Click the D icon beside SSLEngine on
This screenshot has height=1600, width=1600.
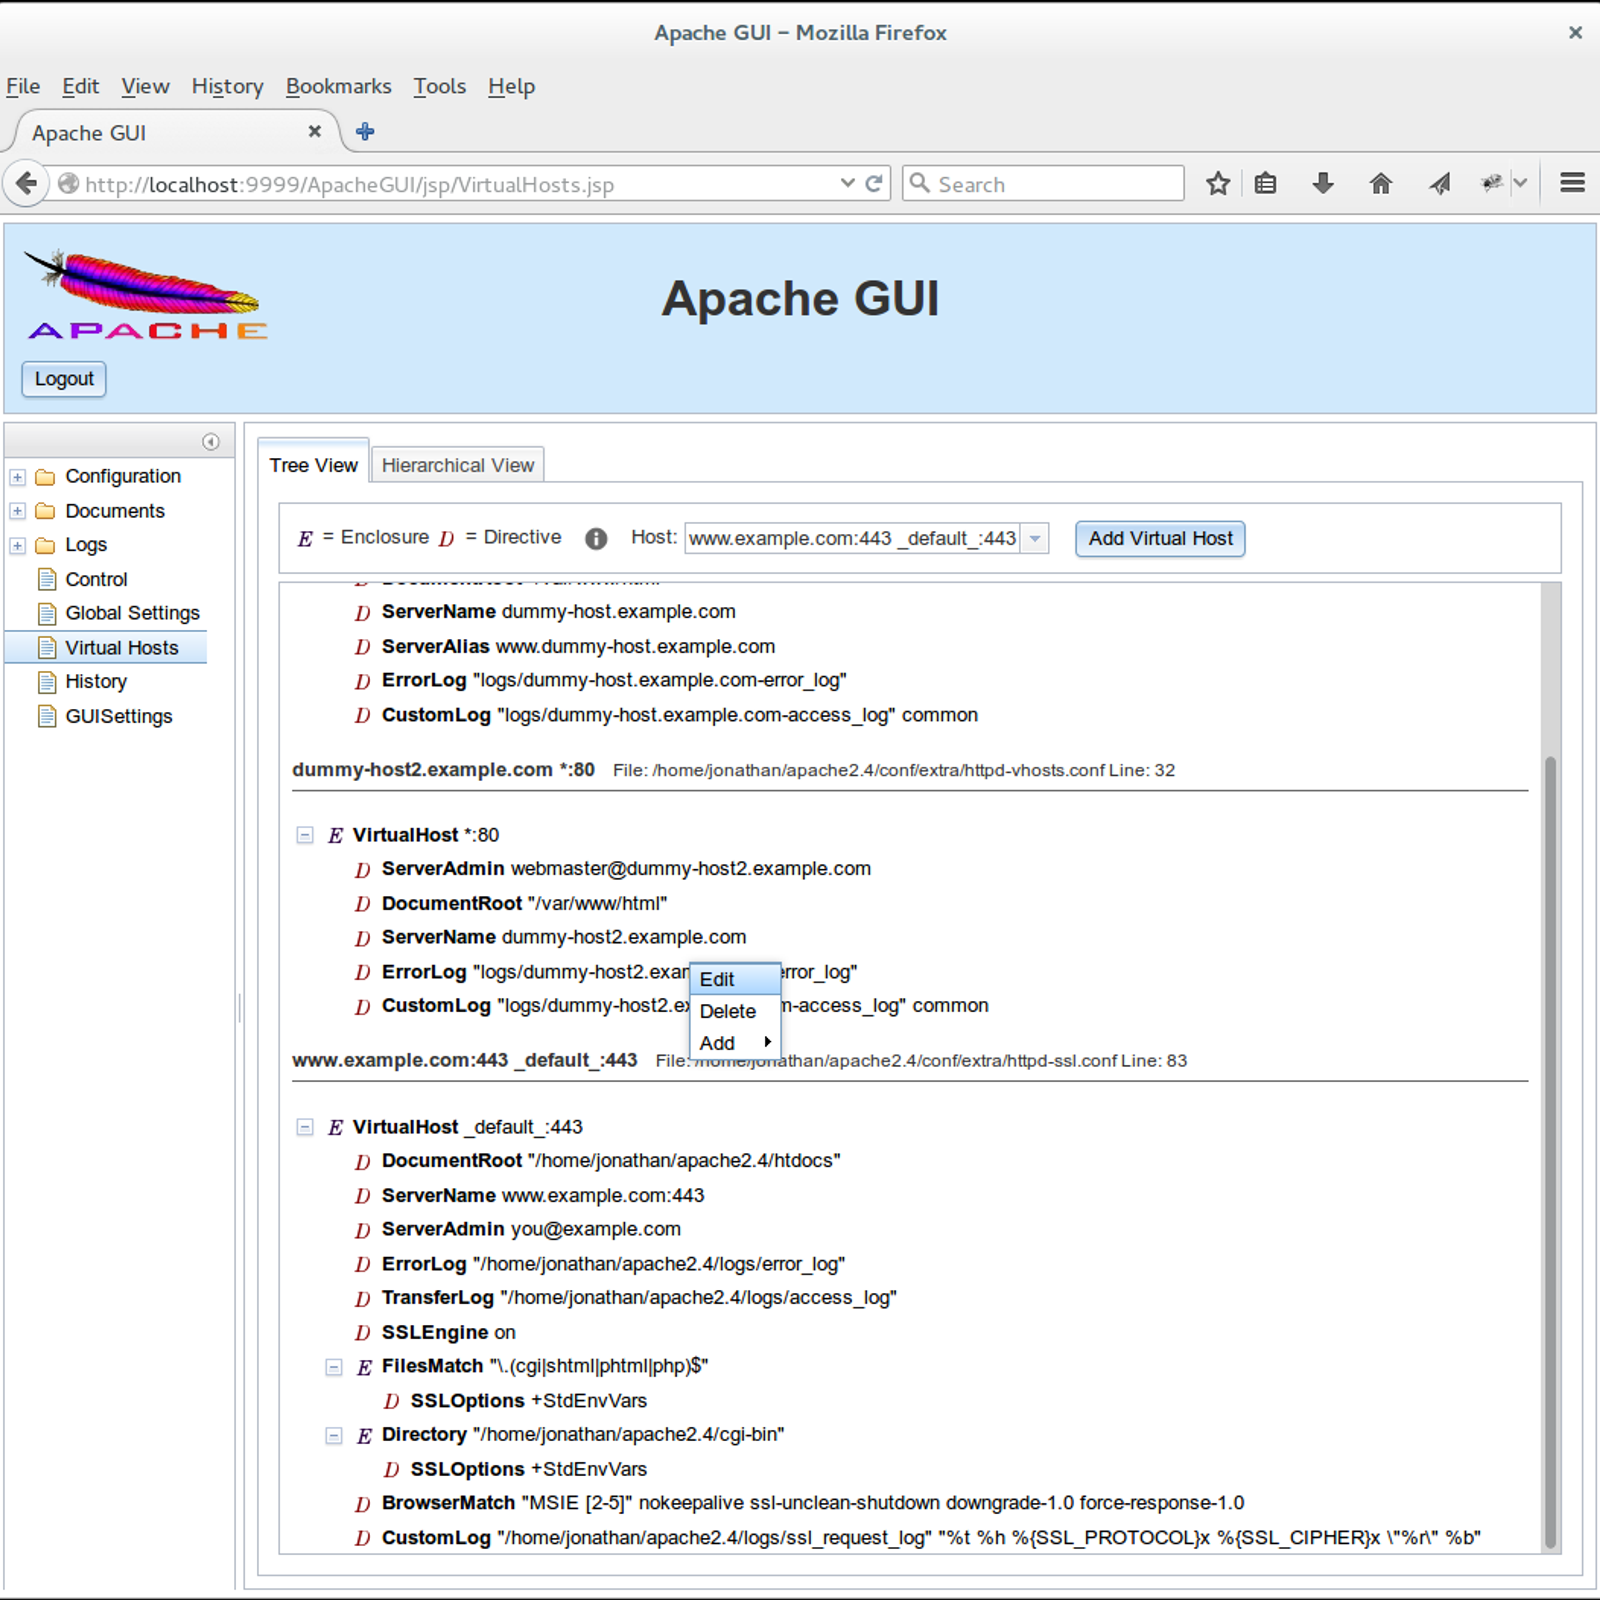[x=363, y=1333]
